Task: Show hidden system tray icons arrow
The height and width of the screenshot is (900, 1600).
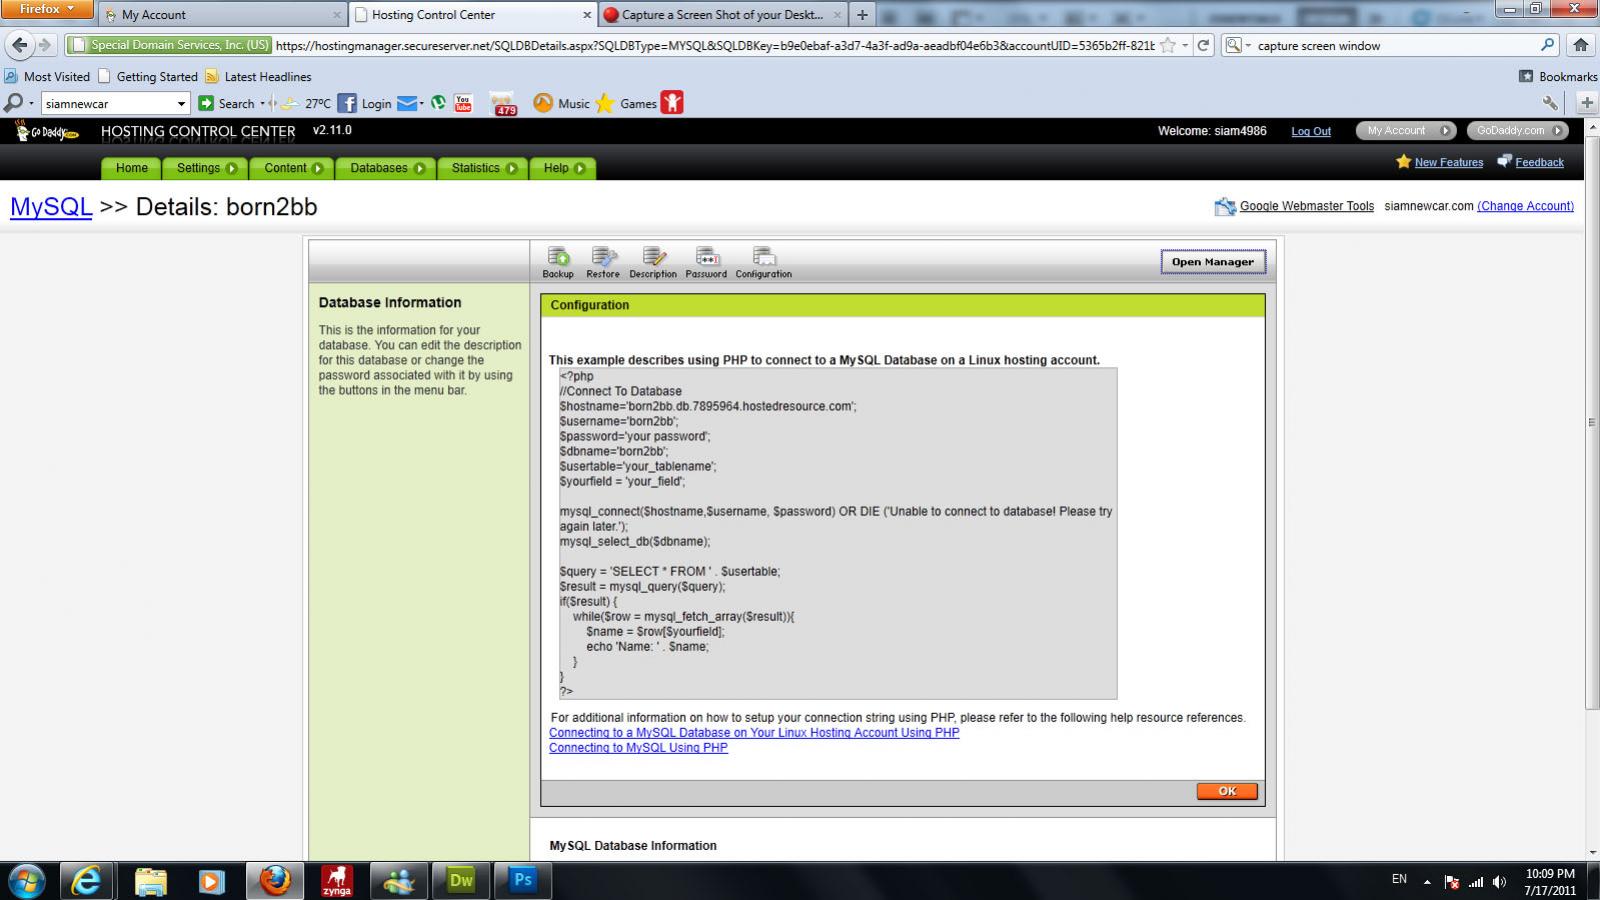Action: tap(1427, 882)
